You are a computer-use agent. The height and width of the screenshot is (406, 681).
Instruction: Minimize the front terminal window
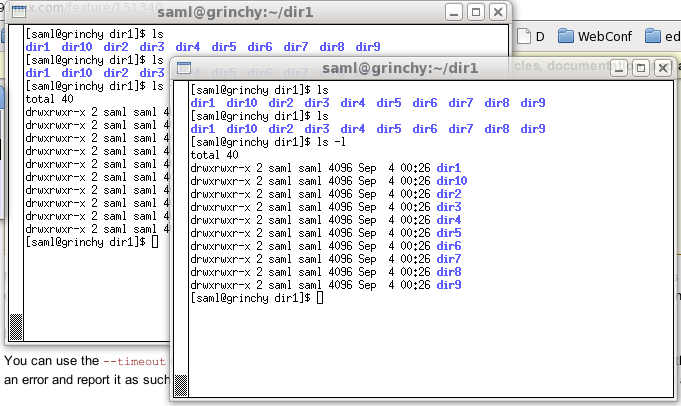click(x=619, y=68)
